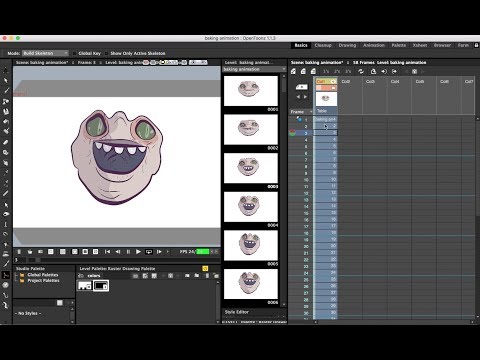
Task: Select the Hook tool
Action: (5, 295)
